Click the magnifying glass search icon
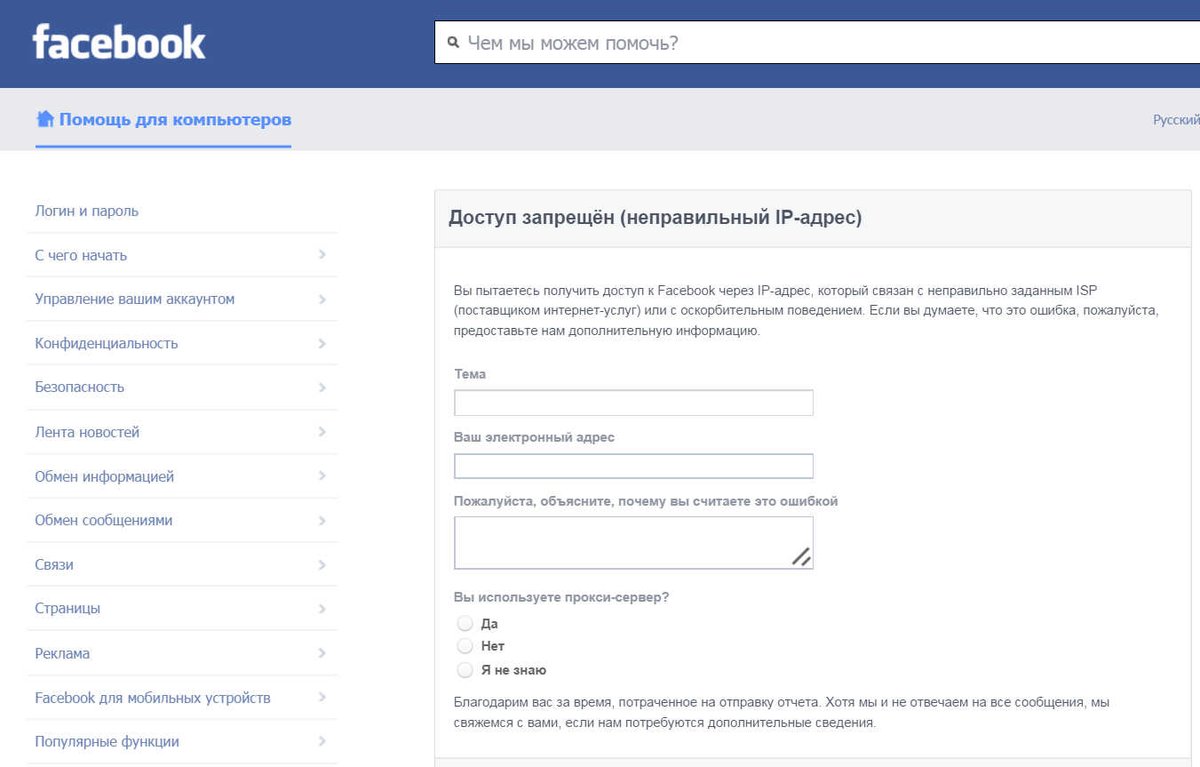The width and height of the screenshot is (1200, 767). (x=453, y=43)
